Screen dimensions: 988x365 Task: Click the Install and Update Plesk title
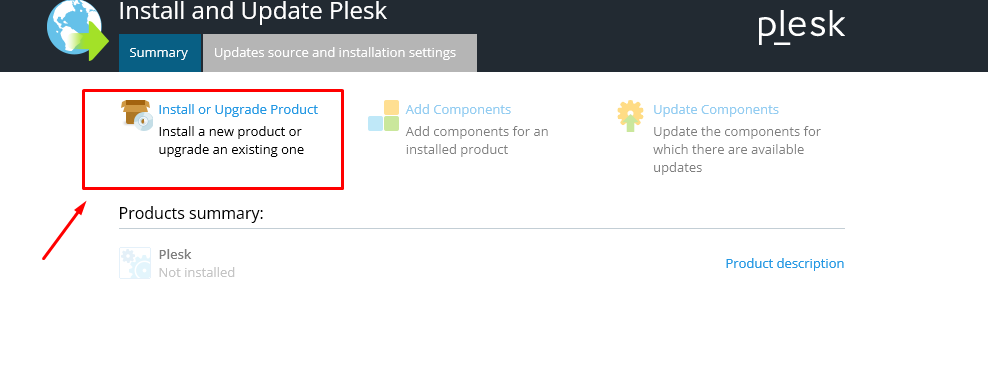tap(253, 11)
